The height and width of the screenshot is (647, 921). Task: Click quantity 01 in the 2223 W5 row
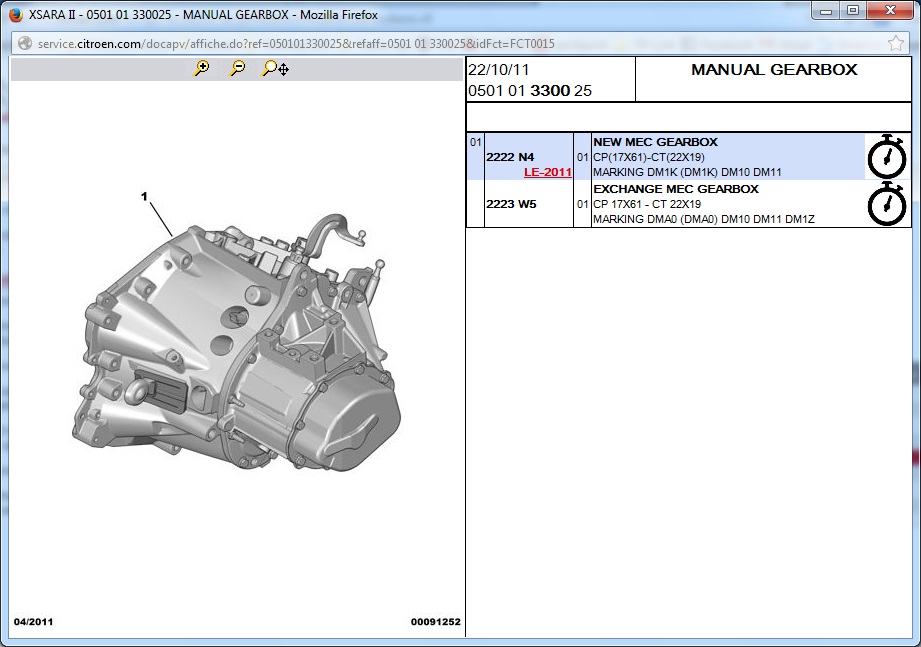pyautogui.click(x=582, y=204)
